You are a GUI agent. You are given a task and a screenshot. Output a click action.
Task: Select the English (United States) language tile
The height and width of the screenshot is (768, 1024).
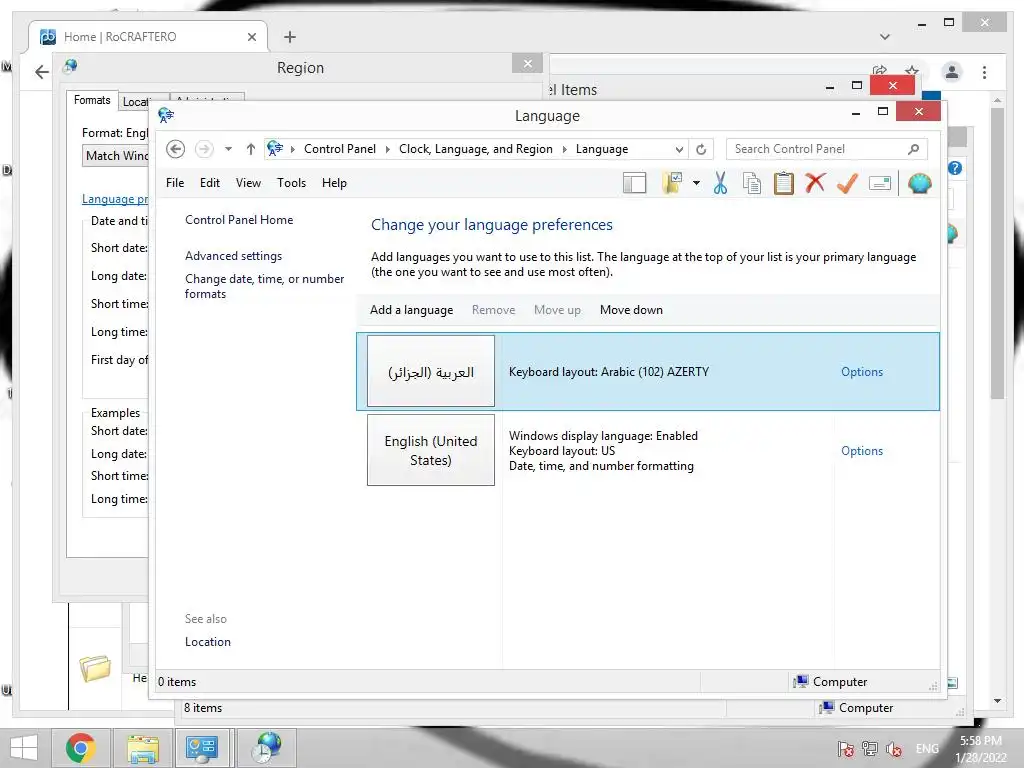click(x=431, y=450)
